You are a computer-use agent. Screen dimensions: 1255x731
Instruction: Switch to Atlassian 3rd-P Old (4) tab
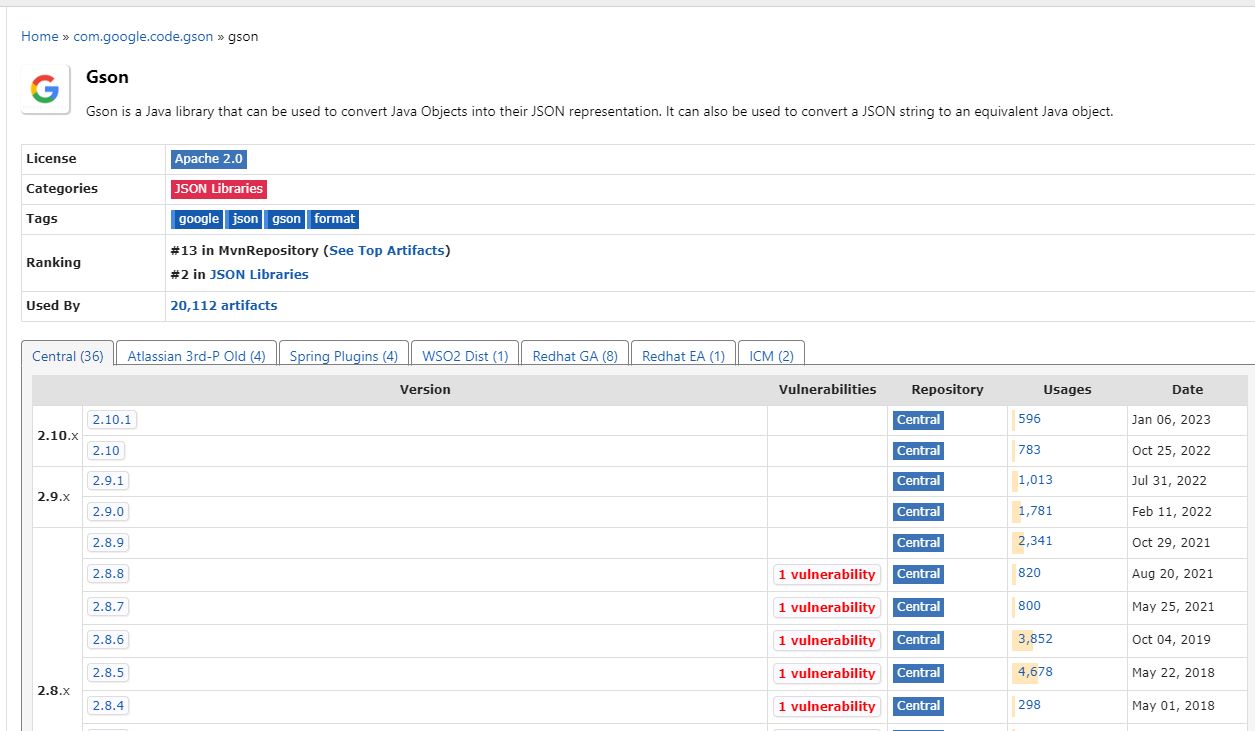coord(196,356)
